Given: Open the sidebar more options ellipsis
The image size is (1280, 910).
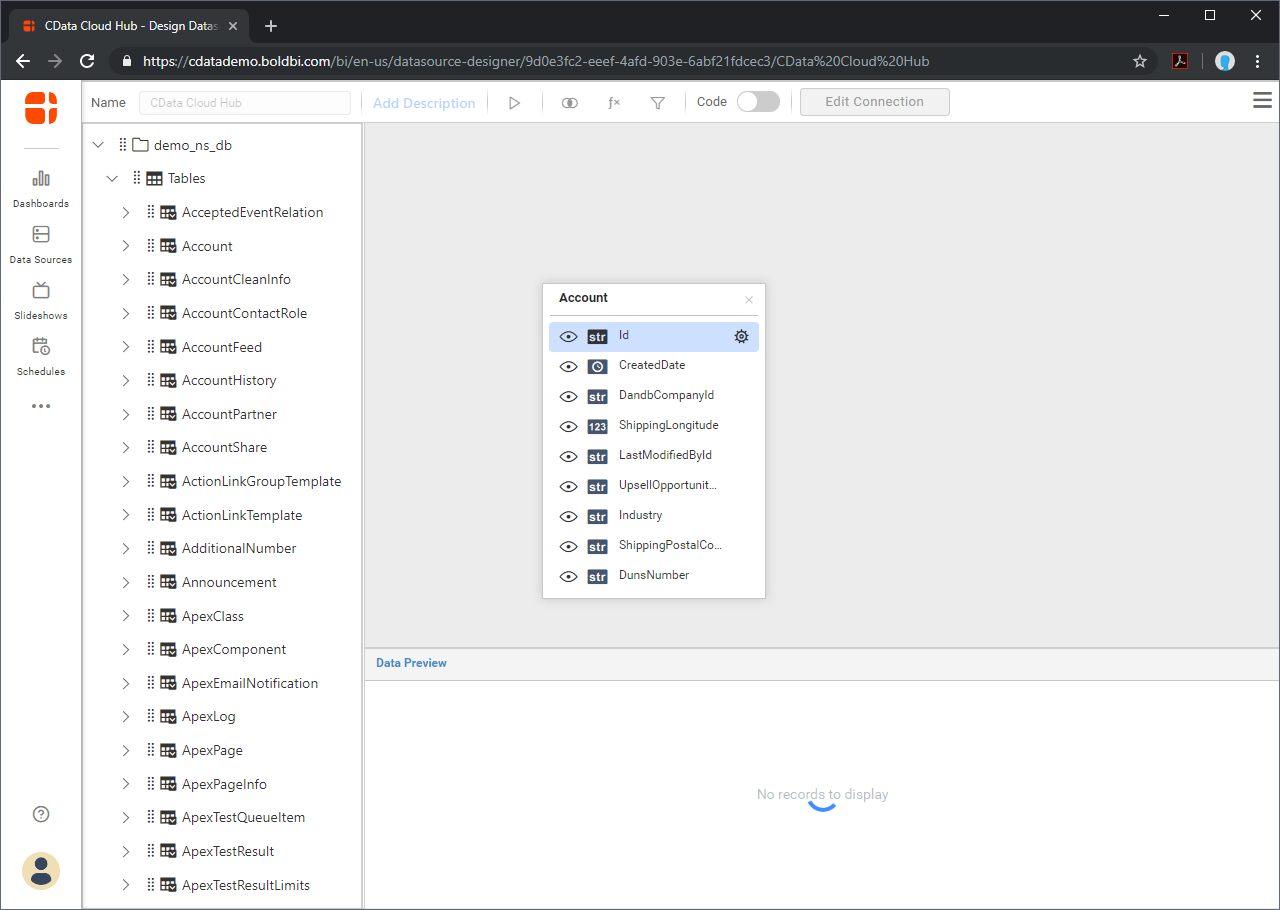Looking at the screenshot, I should point(41,406).
